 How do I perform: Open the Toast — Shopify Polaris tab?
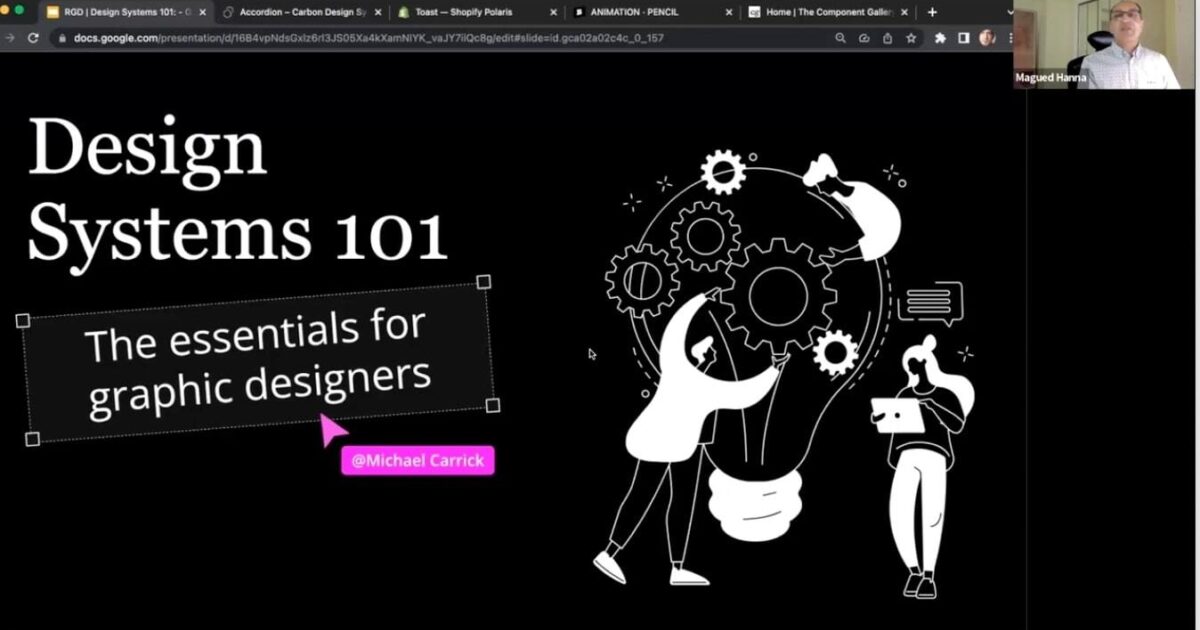pyautogui.click(x=477, y=12)
